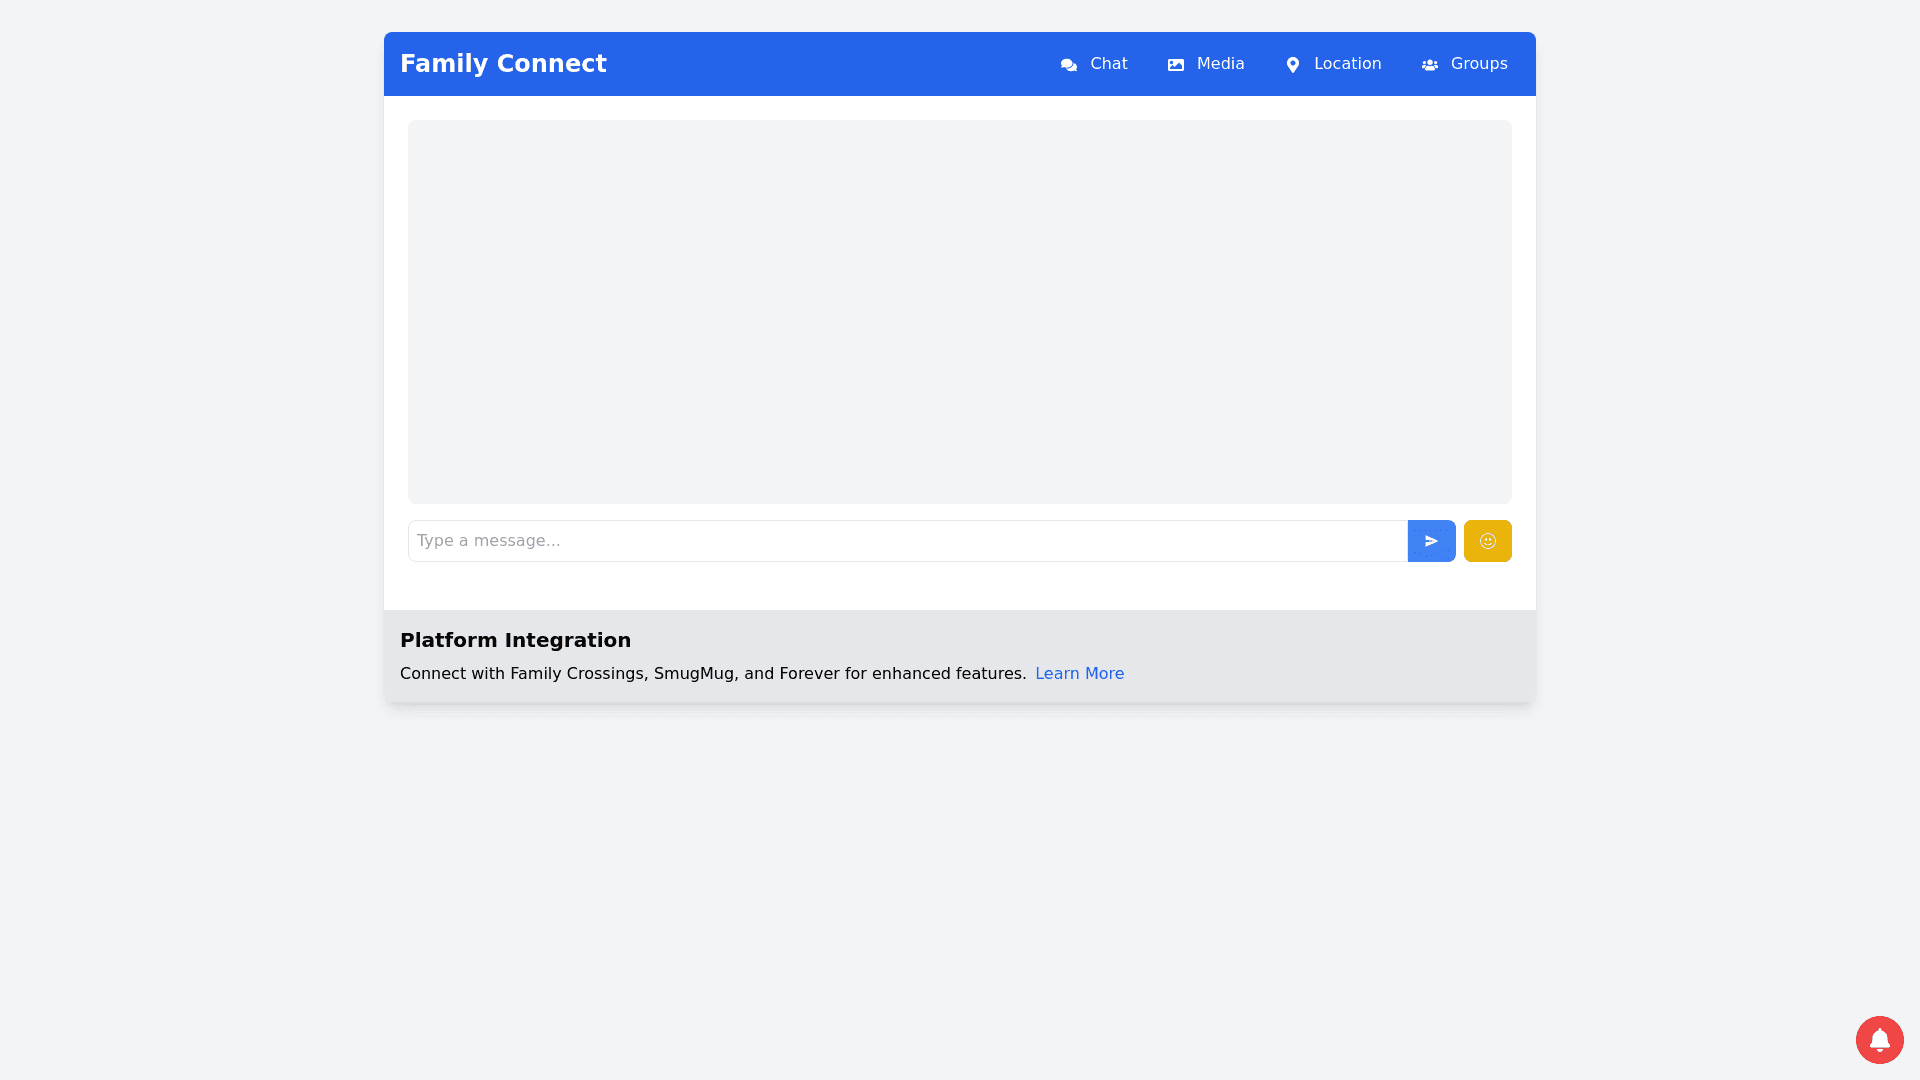Click the Location map pin icon
The image size is (1920, 1080).
tap(1293, 65)
